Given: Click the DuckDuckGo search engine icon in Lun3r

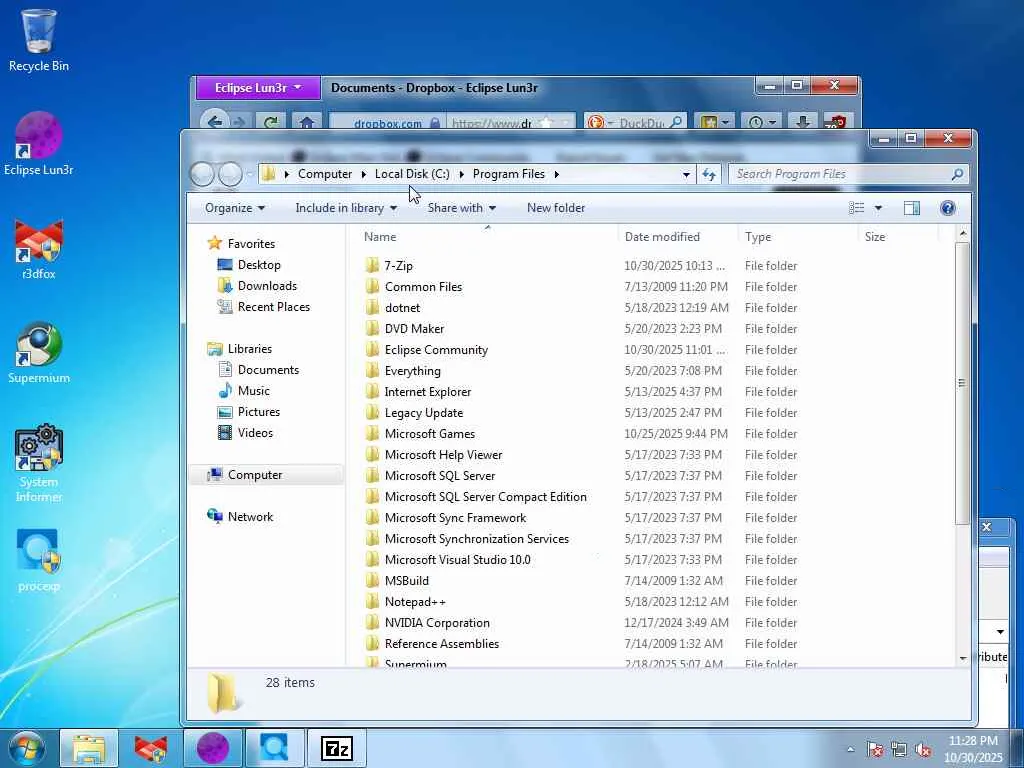Looking at the screenshot, I should click(x=596, y=122).
